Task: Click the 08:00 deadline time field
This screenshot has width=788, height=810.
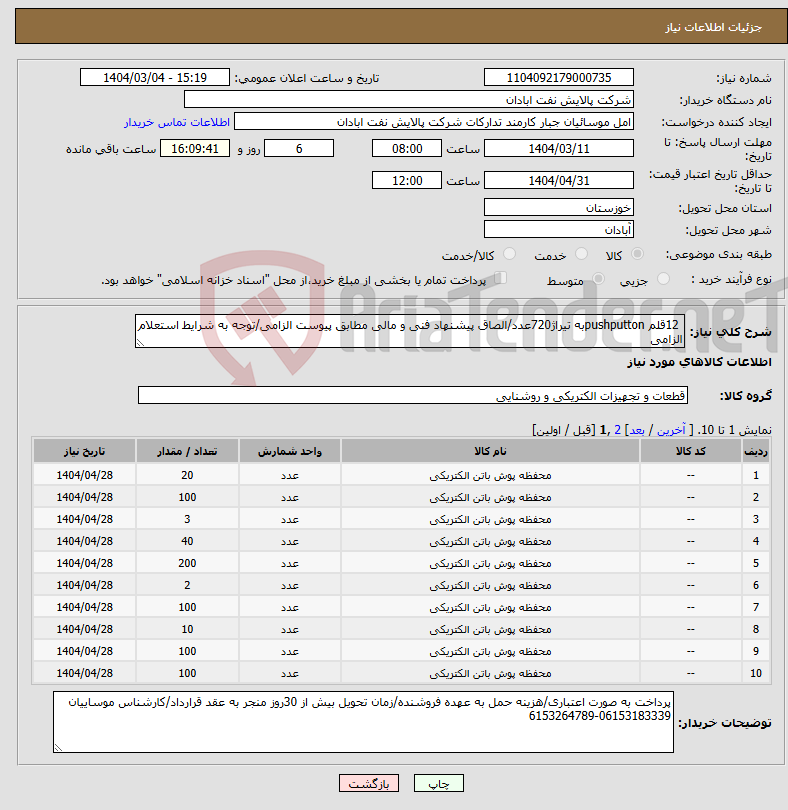Action: pos(407,149)
